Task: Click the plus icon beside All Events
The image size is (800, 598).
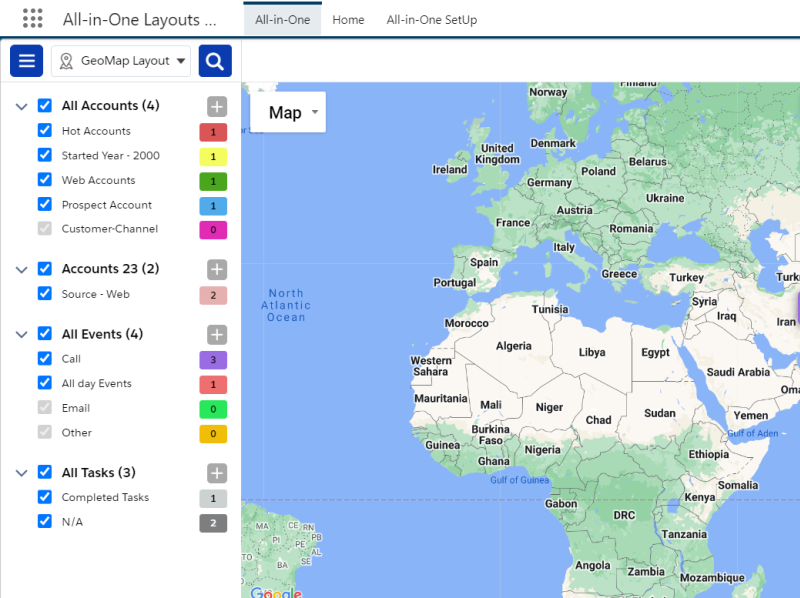Action: [219, 334]
